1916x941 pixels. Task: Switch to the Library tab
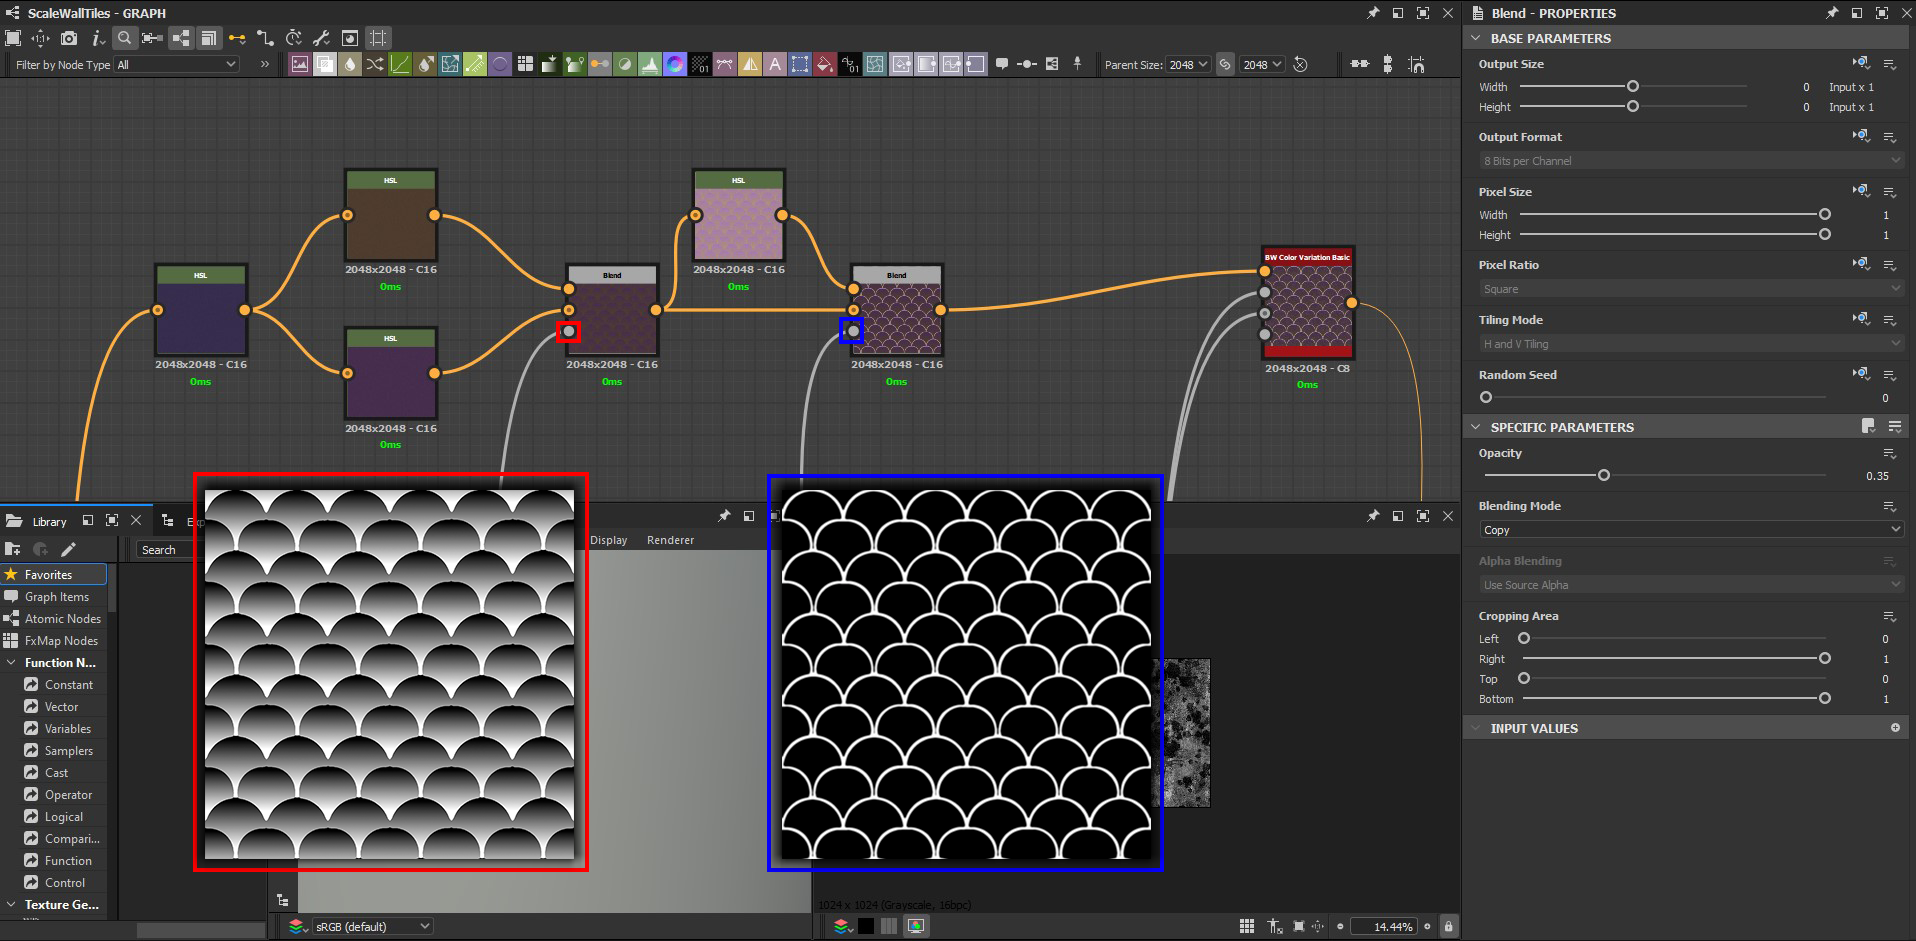tap(49, 521)
